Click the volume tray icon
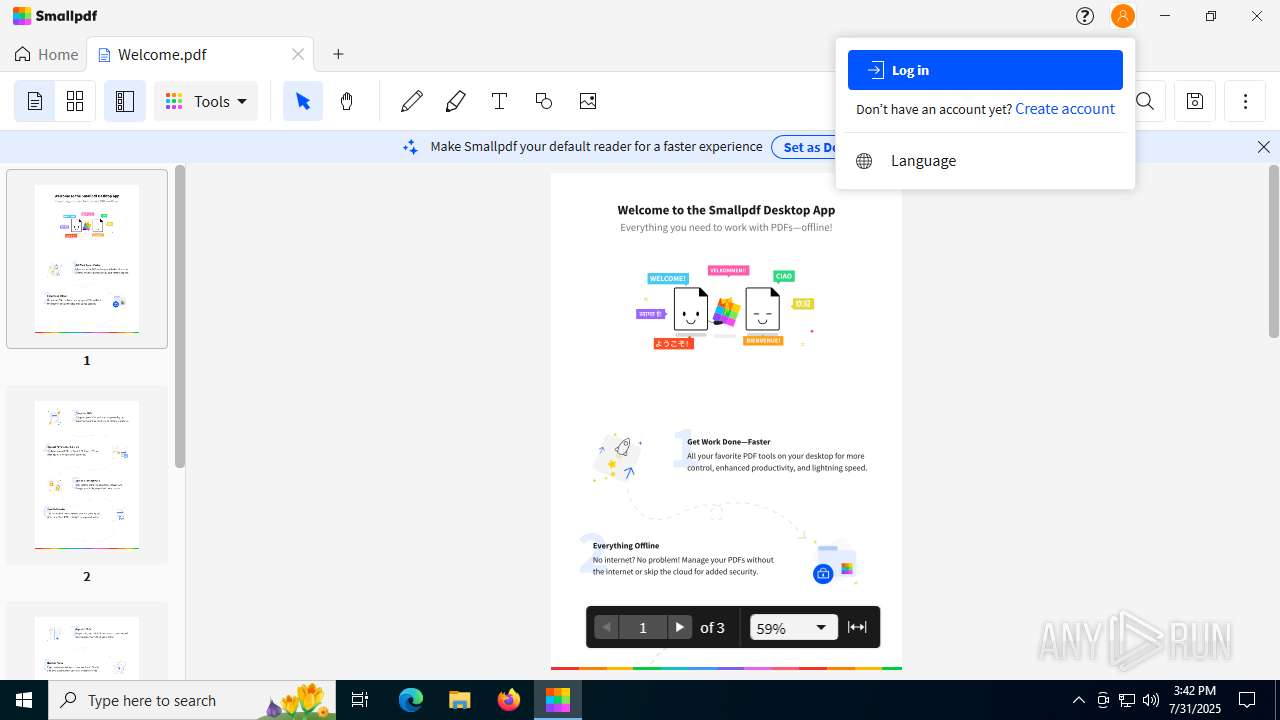The image size is (1280, 720). pos(1151,700)
